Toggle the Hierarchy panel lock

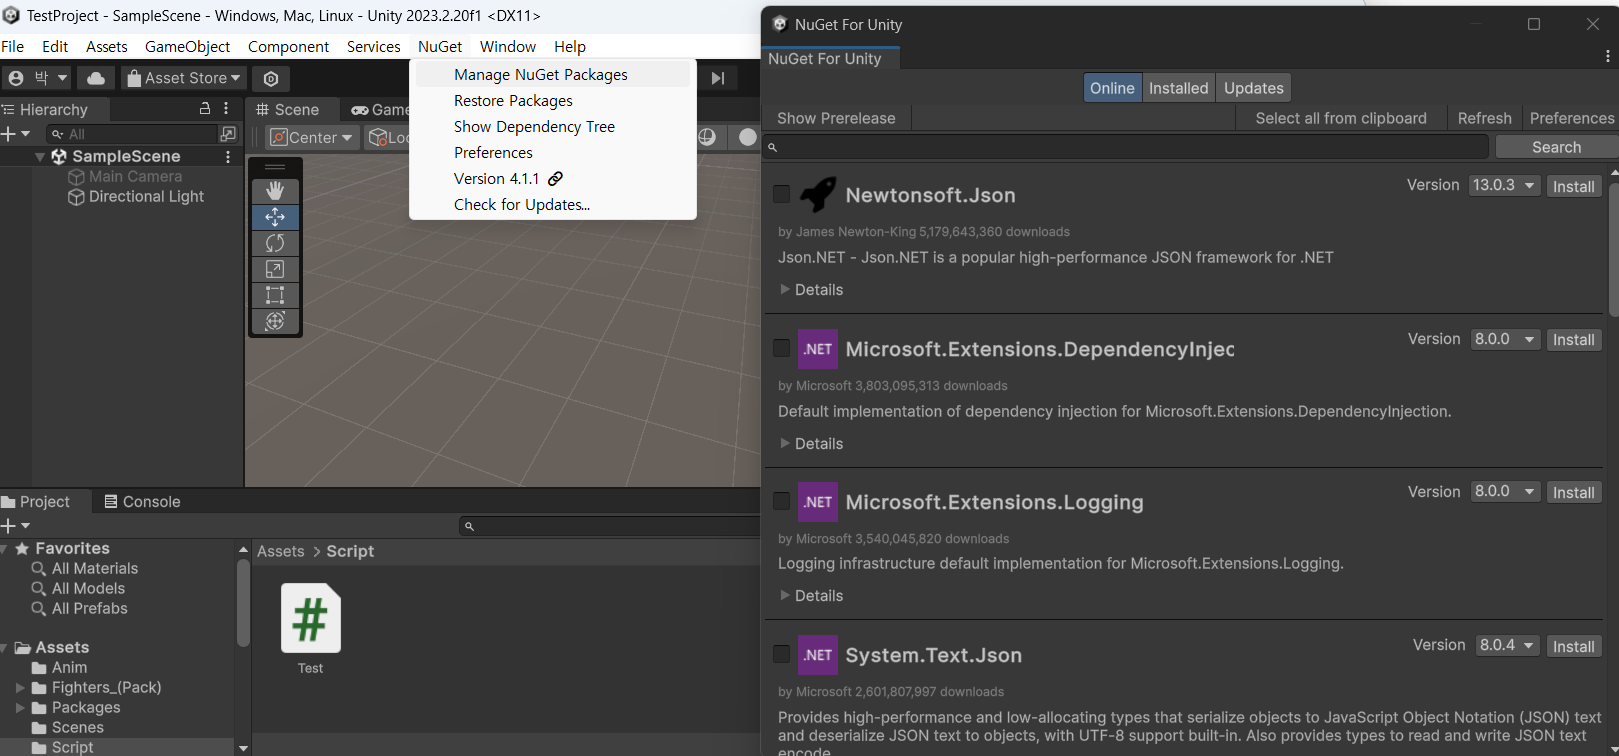click(205, 108)
